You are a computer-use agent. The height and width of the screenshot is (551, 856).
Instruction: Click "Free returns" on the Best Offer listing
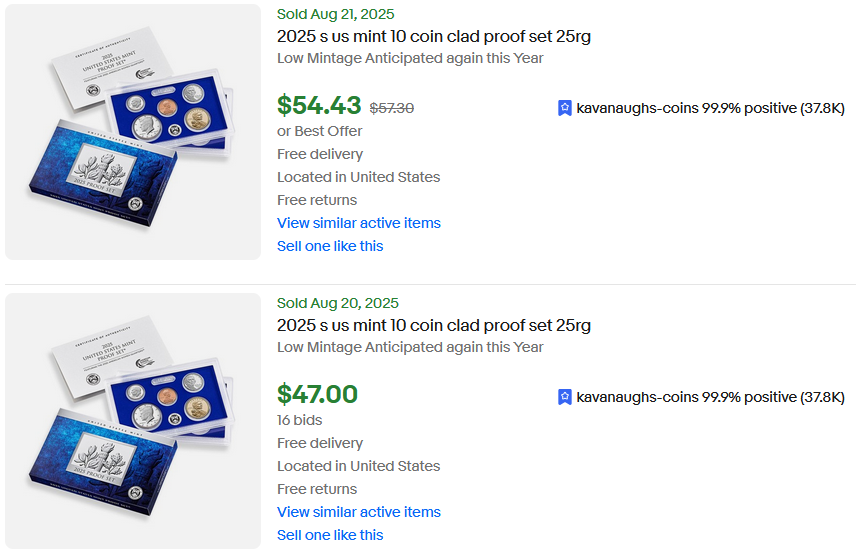coord(317,200)
